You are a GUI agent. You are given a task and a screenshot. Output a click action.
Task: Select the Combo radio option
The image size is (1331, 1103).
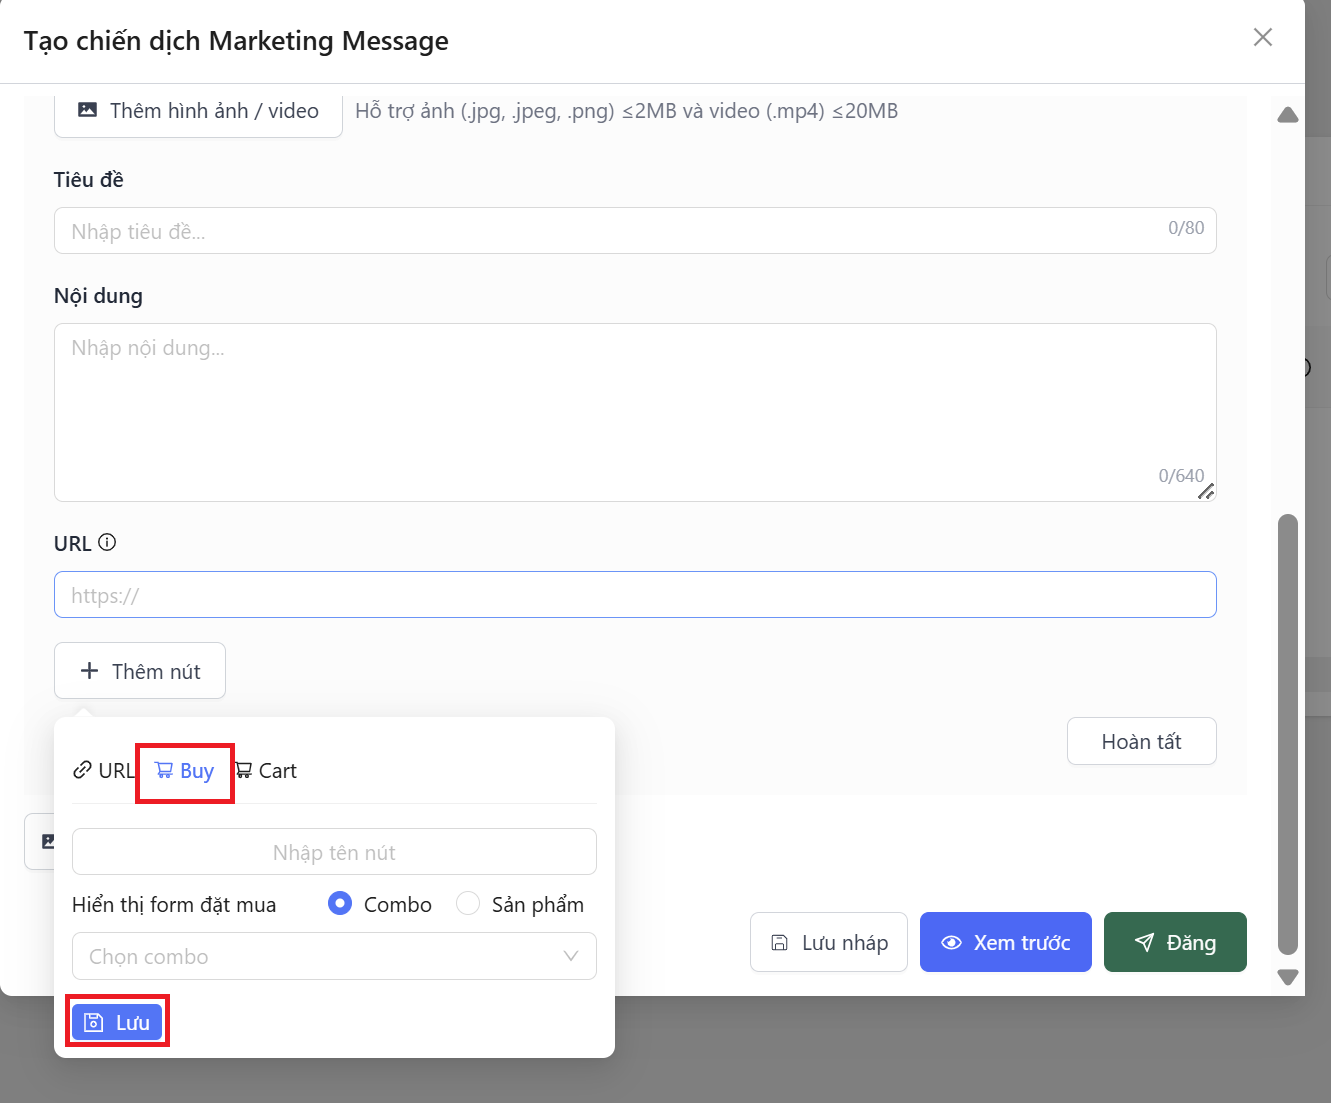pos(340,904)
